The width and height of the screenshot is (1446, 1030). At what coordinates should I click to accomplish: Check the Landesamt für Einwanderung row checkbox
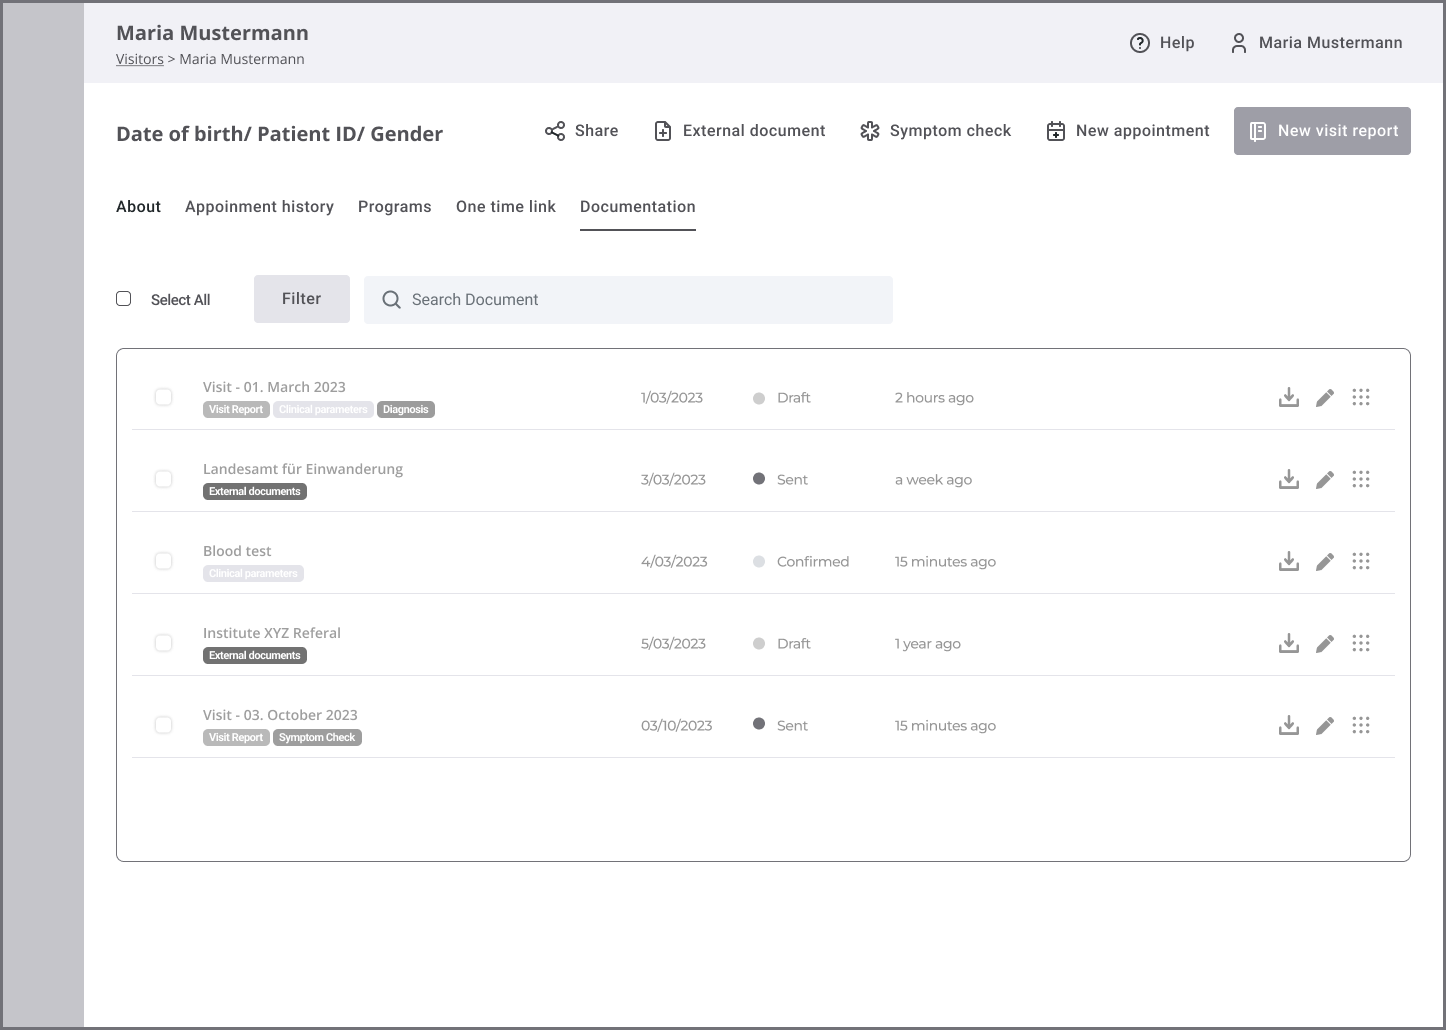click(x=163, y=479)
